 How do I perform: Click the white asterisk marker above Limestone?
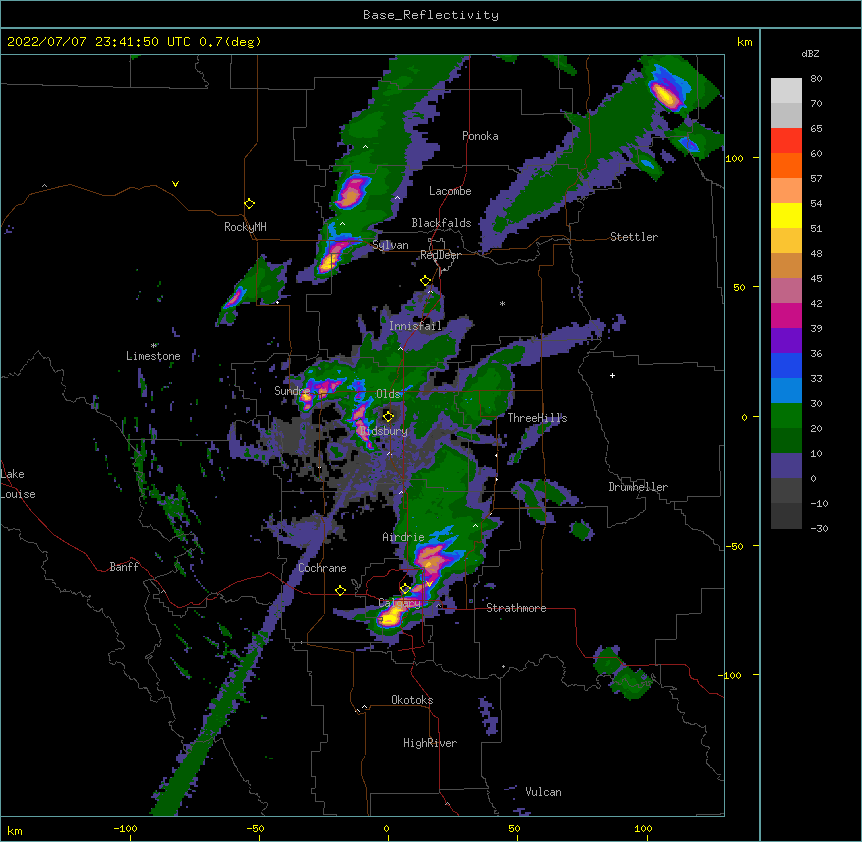point(153,346)
